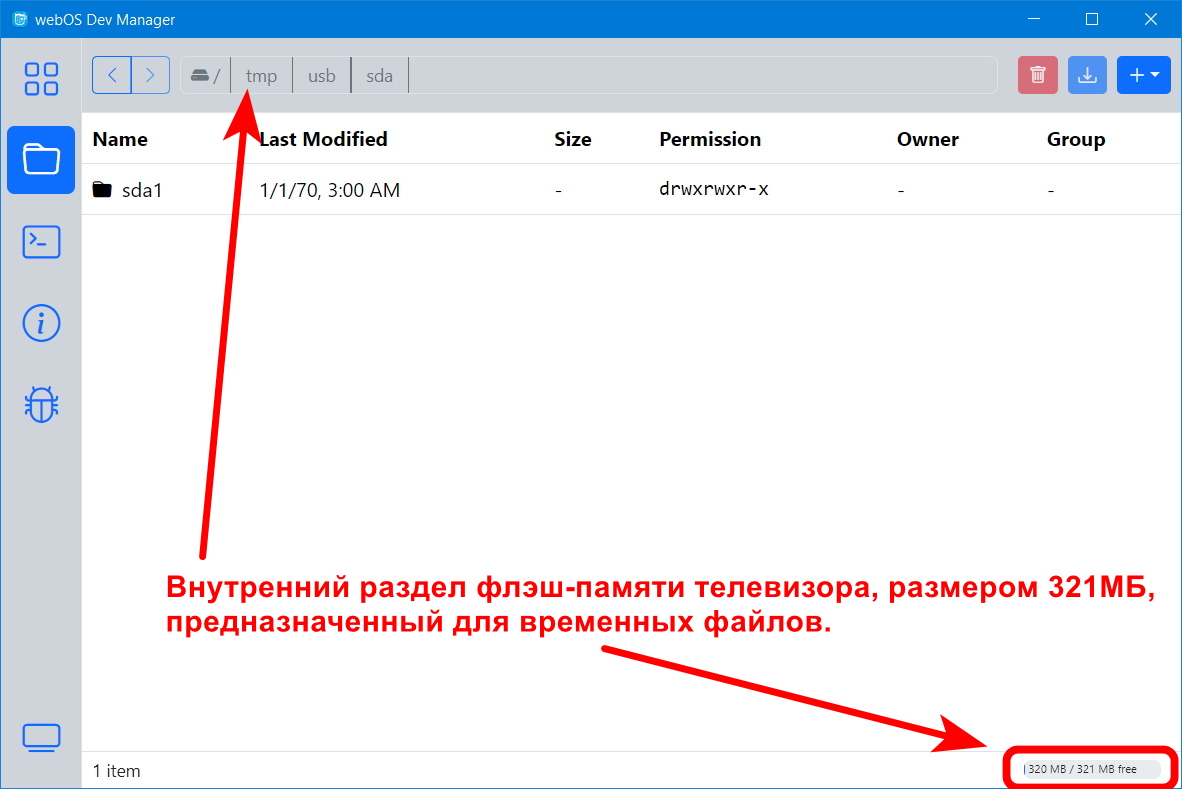Navigate to tmp breadcrumb
Screen dimensions: 1182x789
(261, 76)
